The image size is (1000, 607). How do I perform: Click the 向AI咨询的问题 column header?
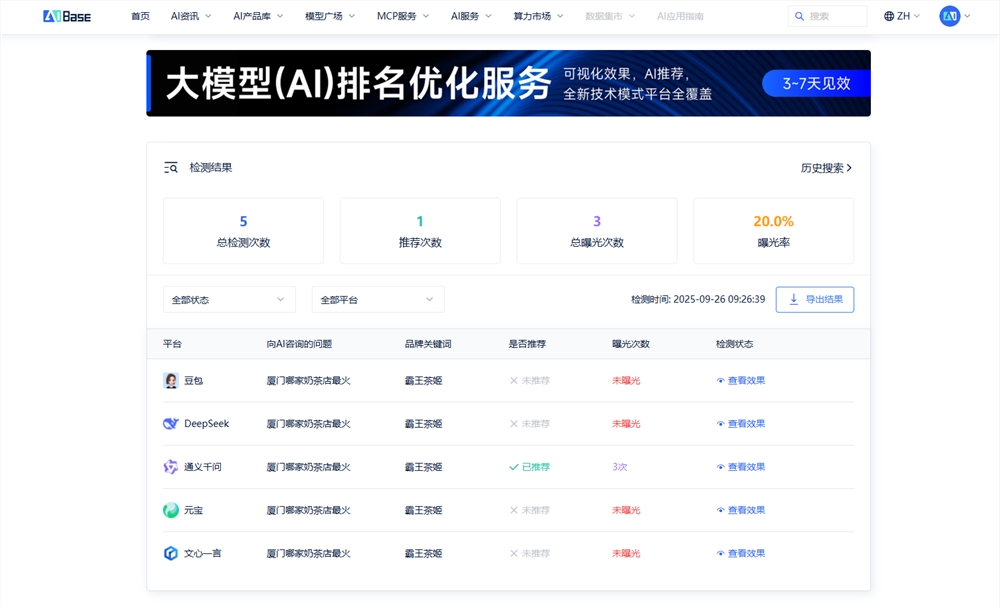299,344
